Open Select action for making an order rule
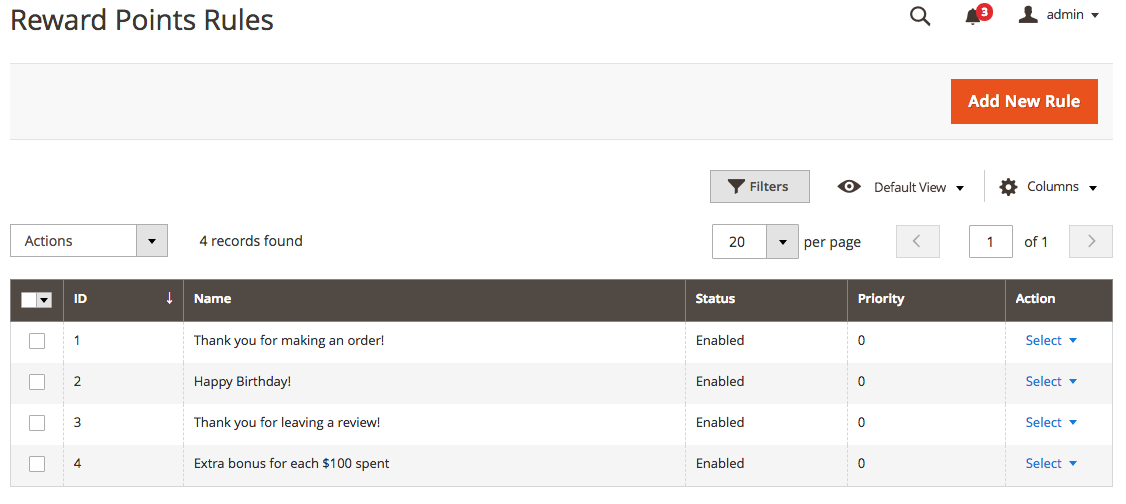The image size is (1126, 504). point(1051,340)
